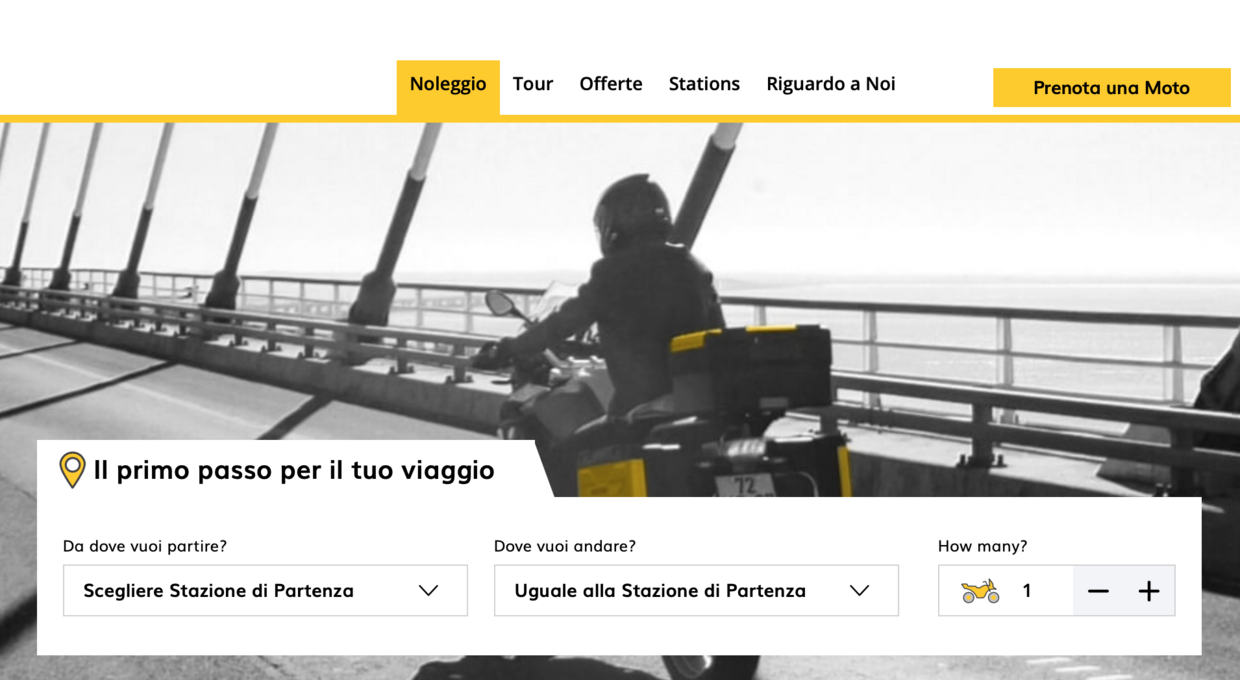Open the Stations menu link

click(x=704, y=85)
